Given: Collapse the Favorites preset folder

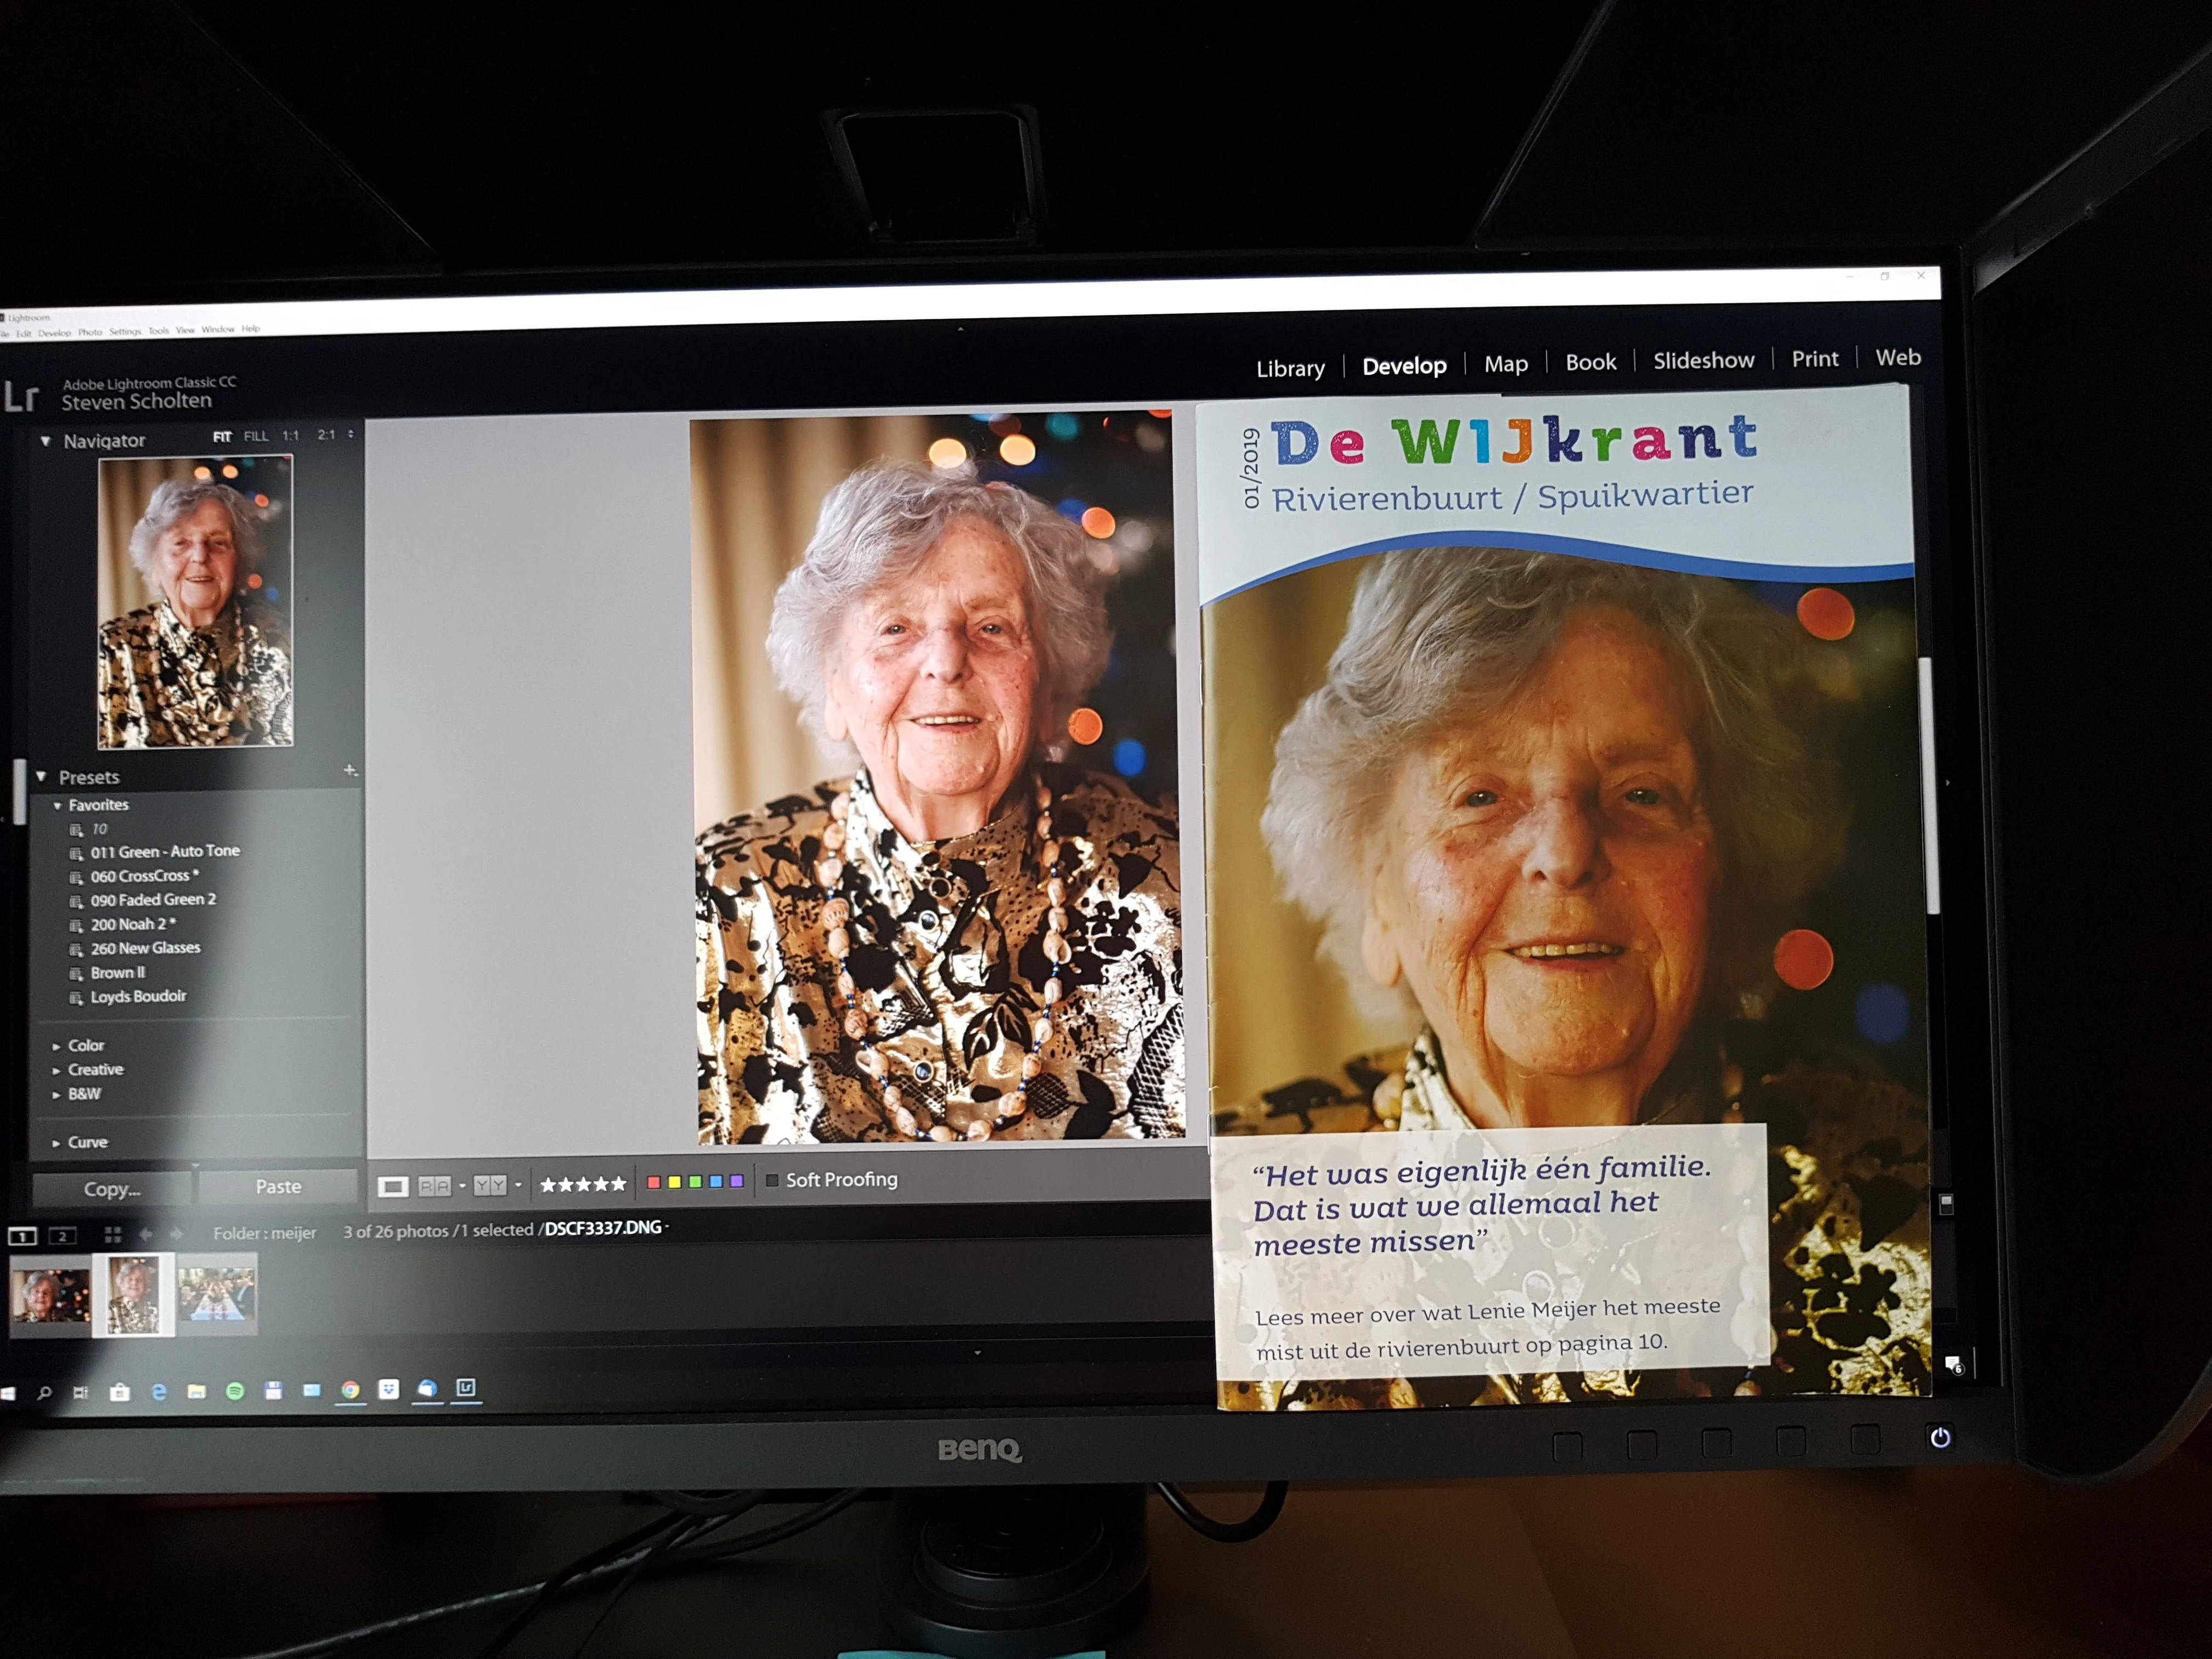Looking at the screenshot, I should (x=58, y=806).
